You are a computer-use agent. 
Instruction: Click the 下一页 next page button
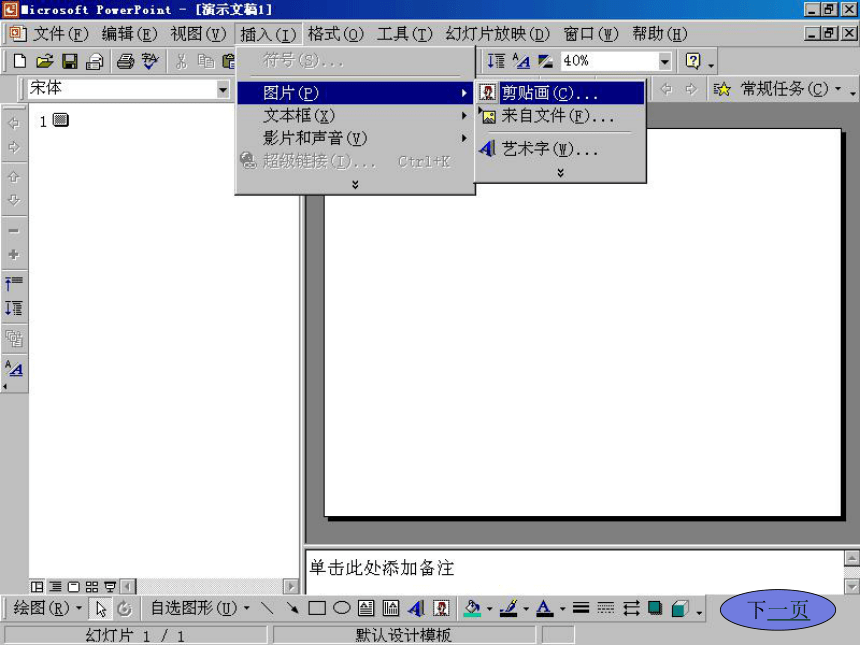(x=778, y=609)
